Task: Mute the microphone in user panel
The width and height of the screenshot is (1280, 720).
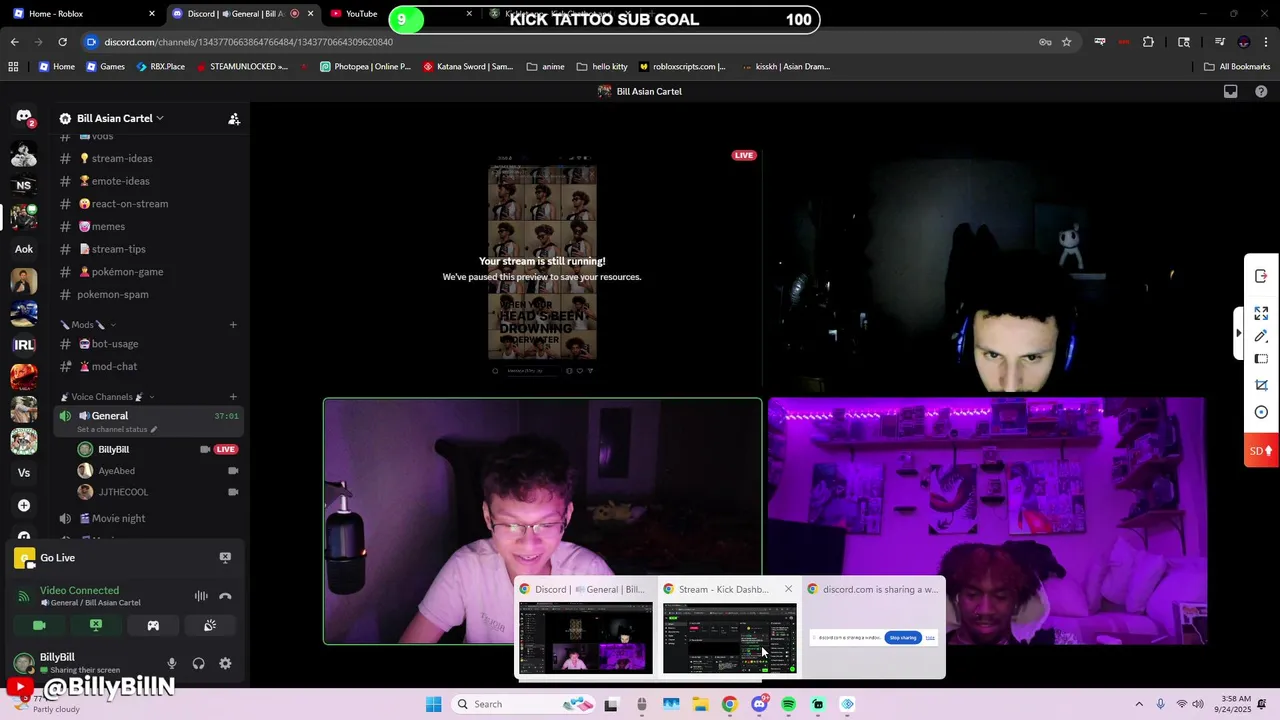Action: click(172, 663)
